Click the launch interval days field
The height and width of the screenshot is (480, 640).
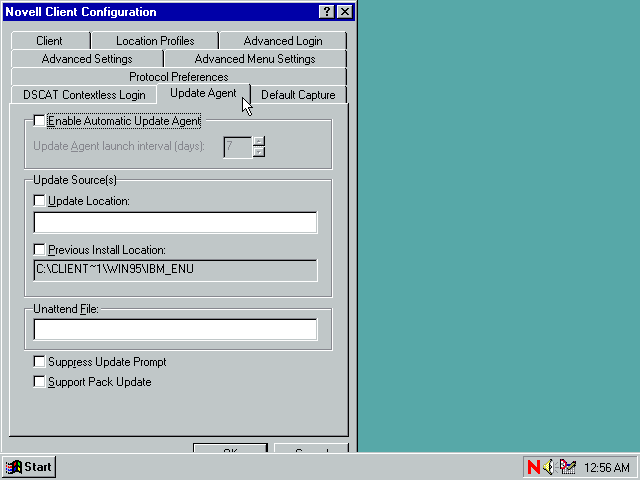(238, 147)
